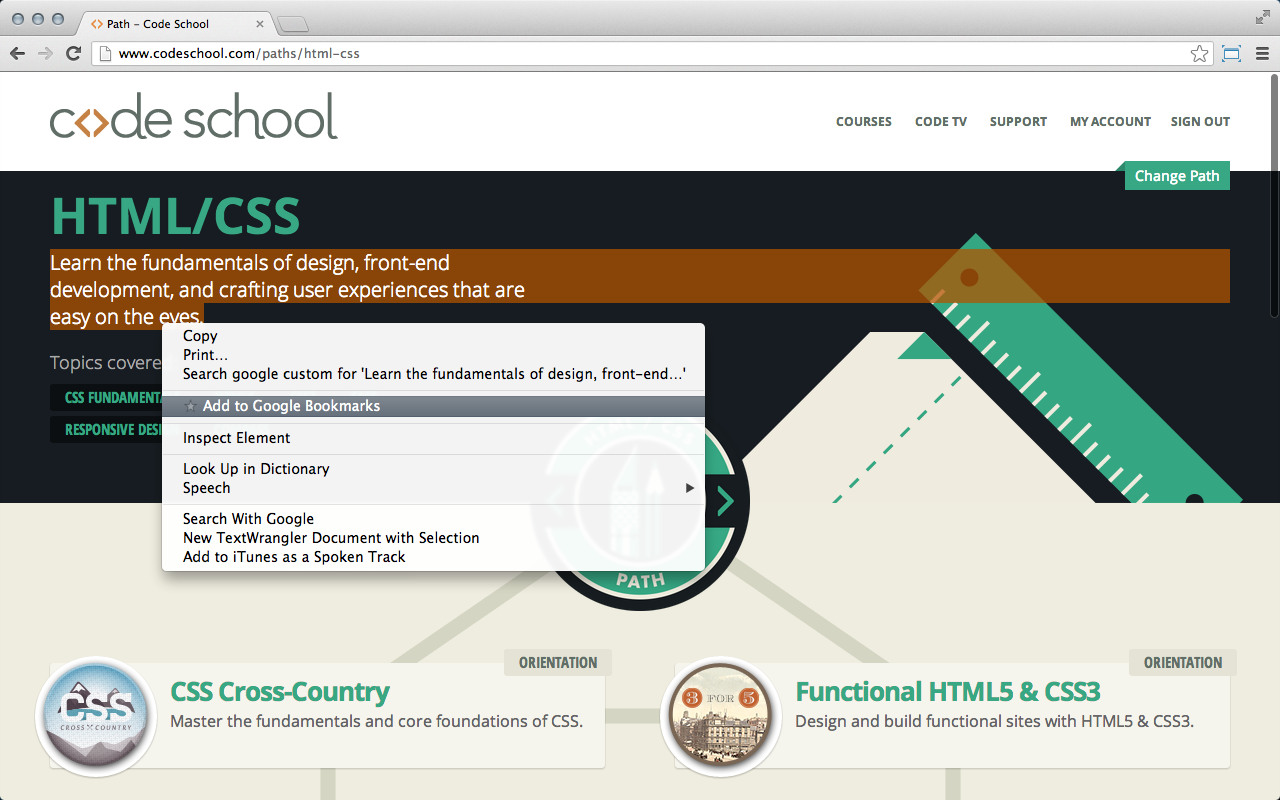Bookmark this page with the star icon
The width and height of the screenshot is (1280, 800).
click(1199, 53)
